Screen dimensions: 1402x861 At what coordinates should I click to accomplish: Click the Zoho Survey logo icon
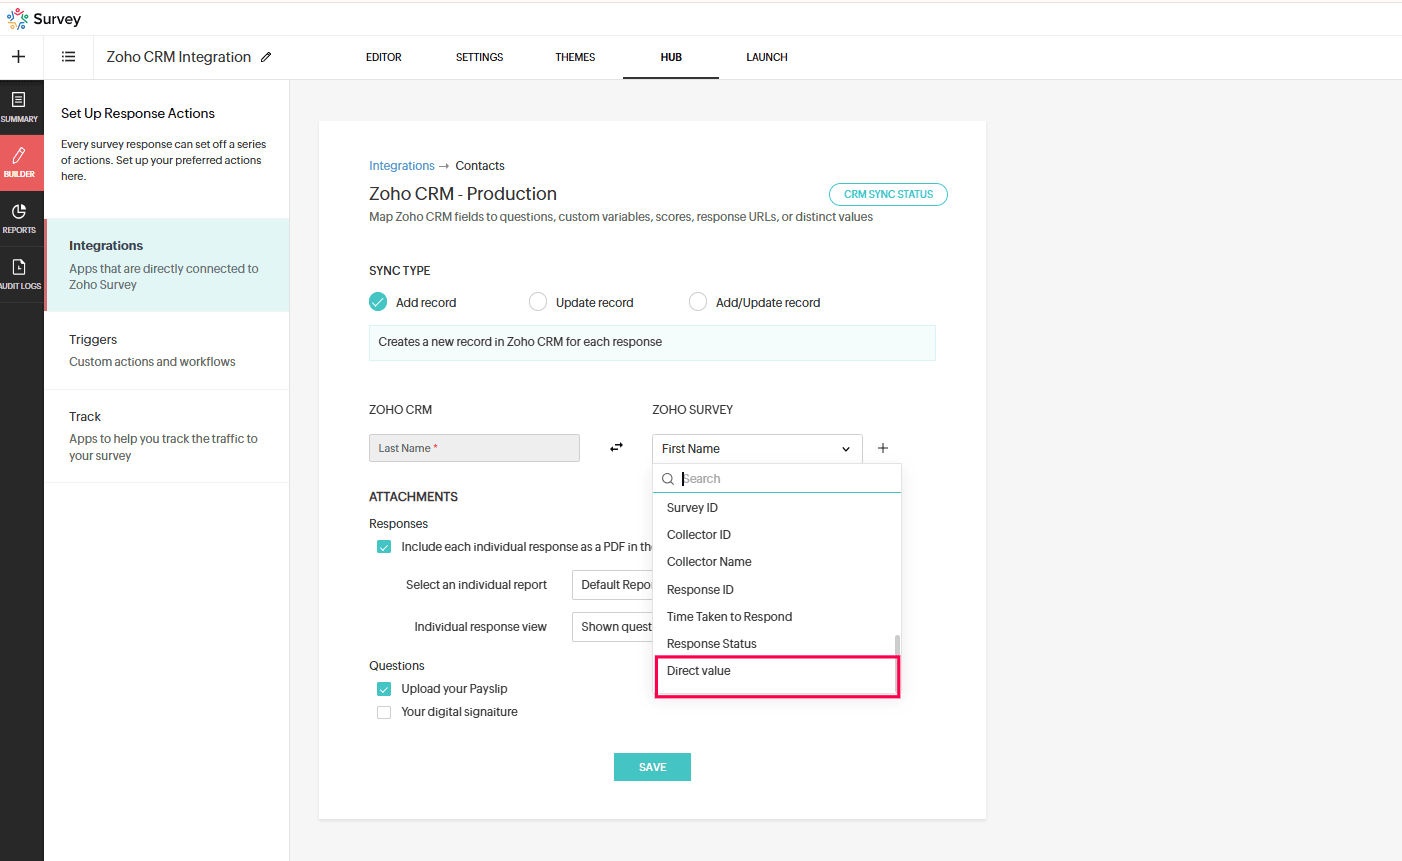click(x=18, y=19)
